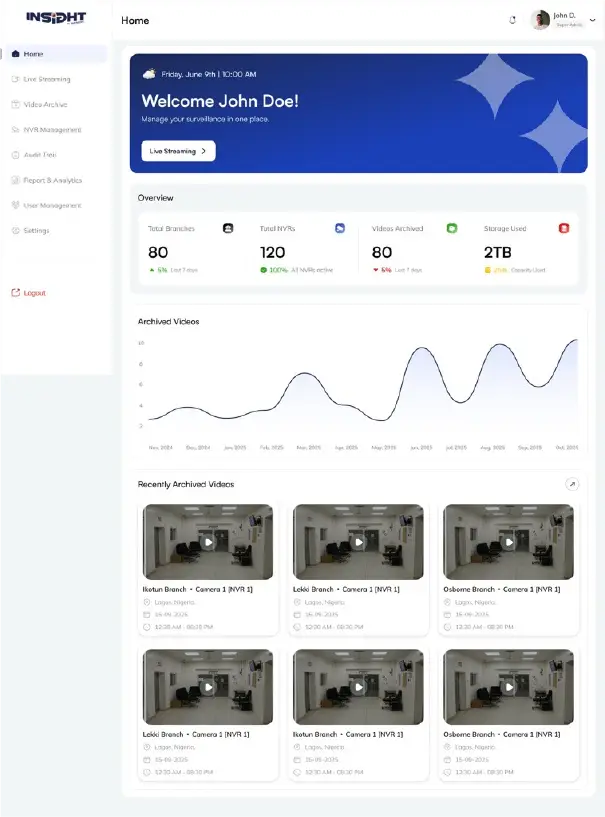
Task: Click the Welcome John Doe! heading
Action: [x=220, y=101]
